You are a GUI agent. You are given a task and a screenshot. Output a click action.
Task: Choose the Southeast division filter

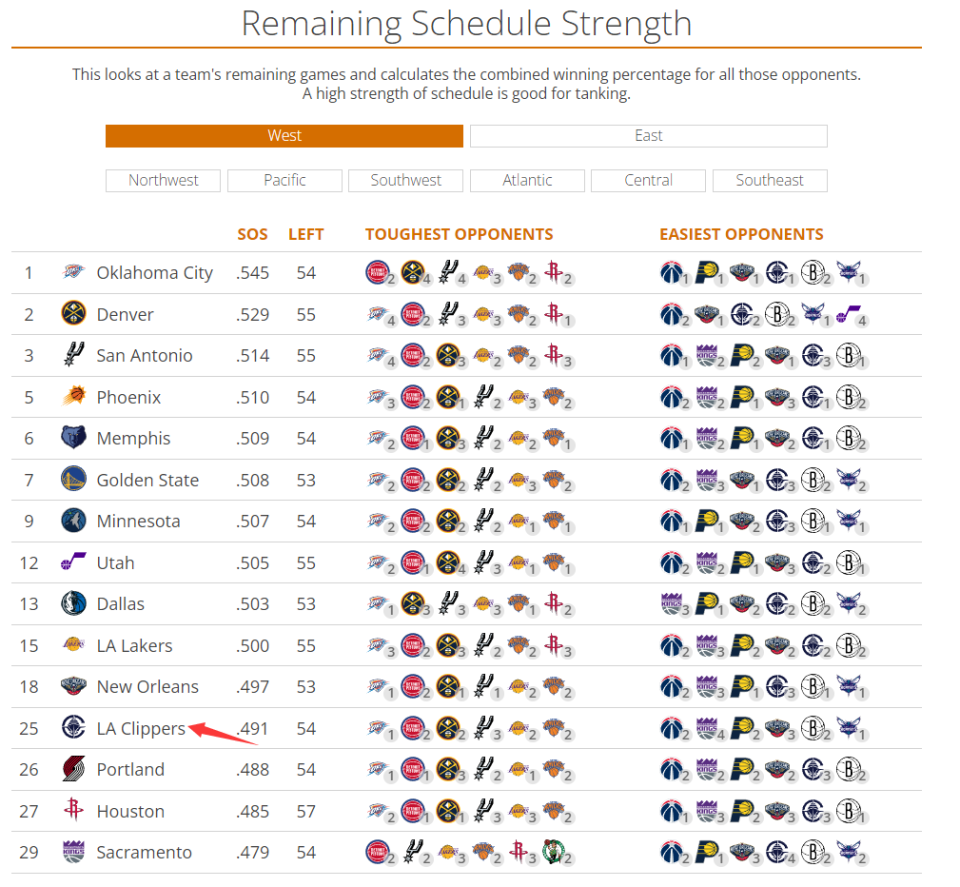pyautogui.click(x=769, y=180)
